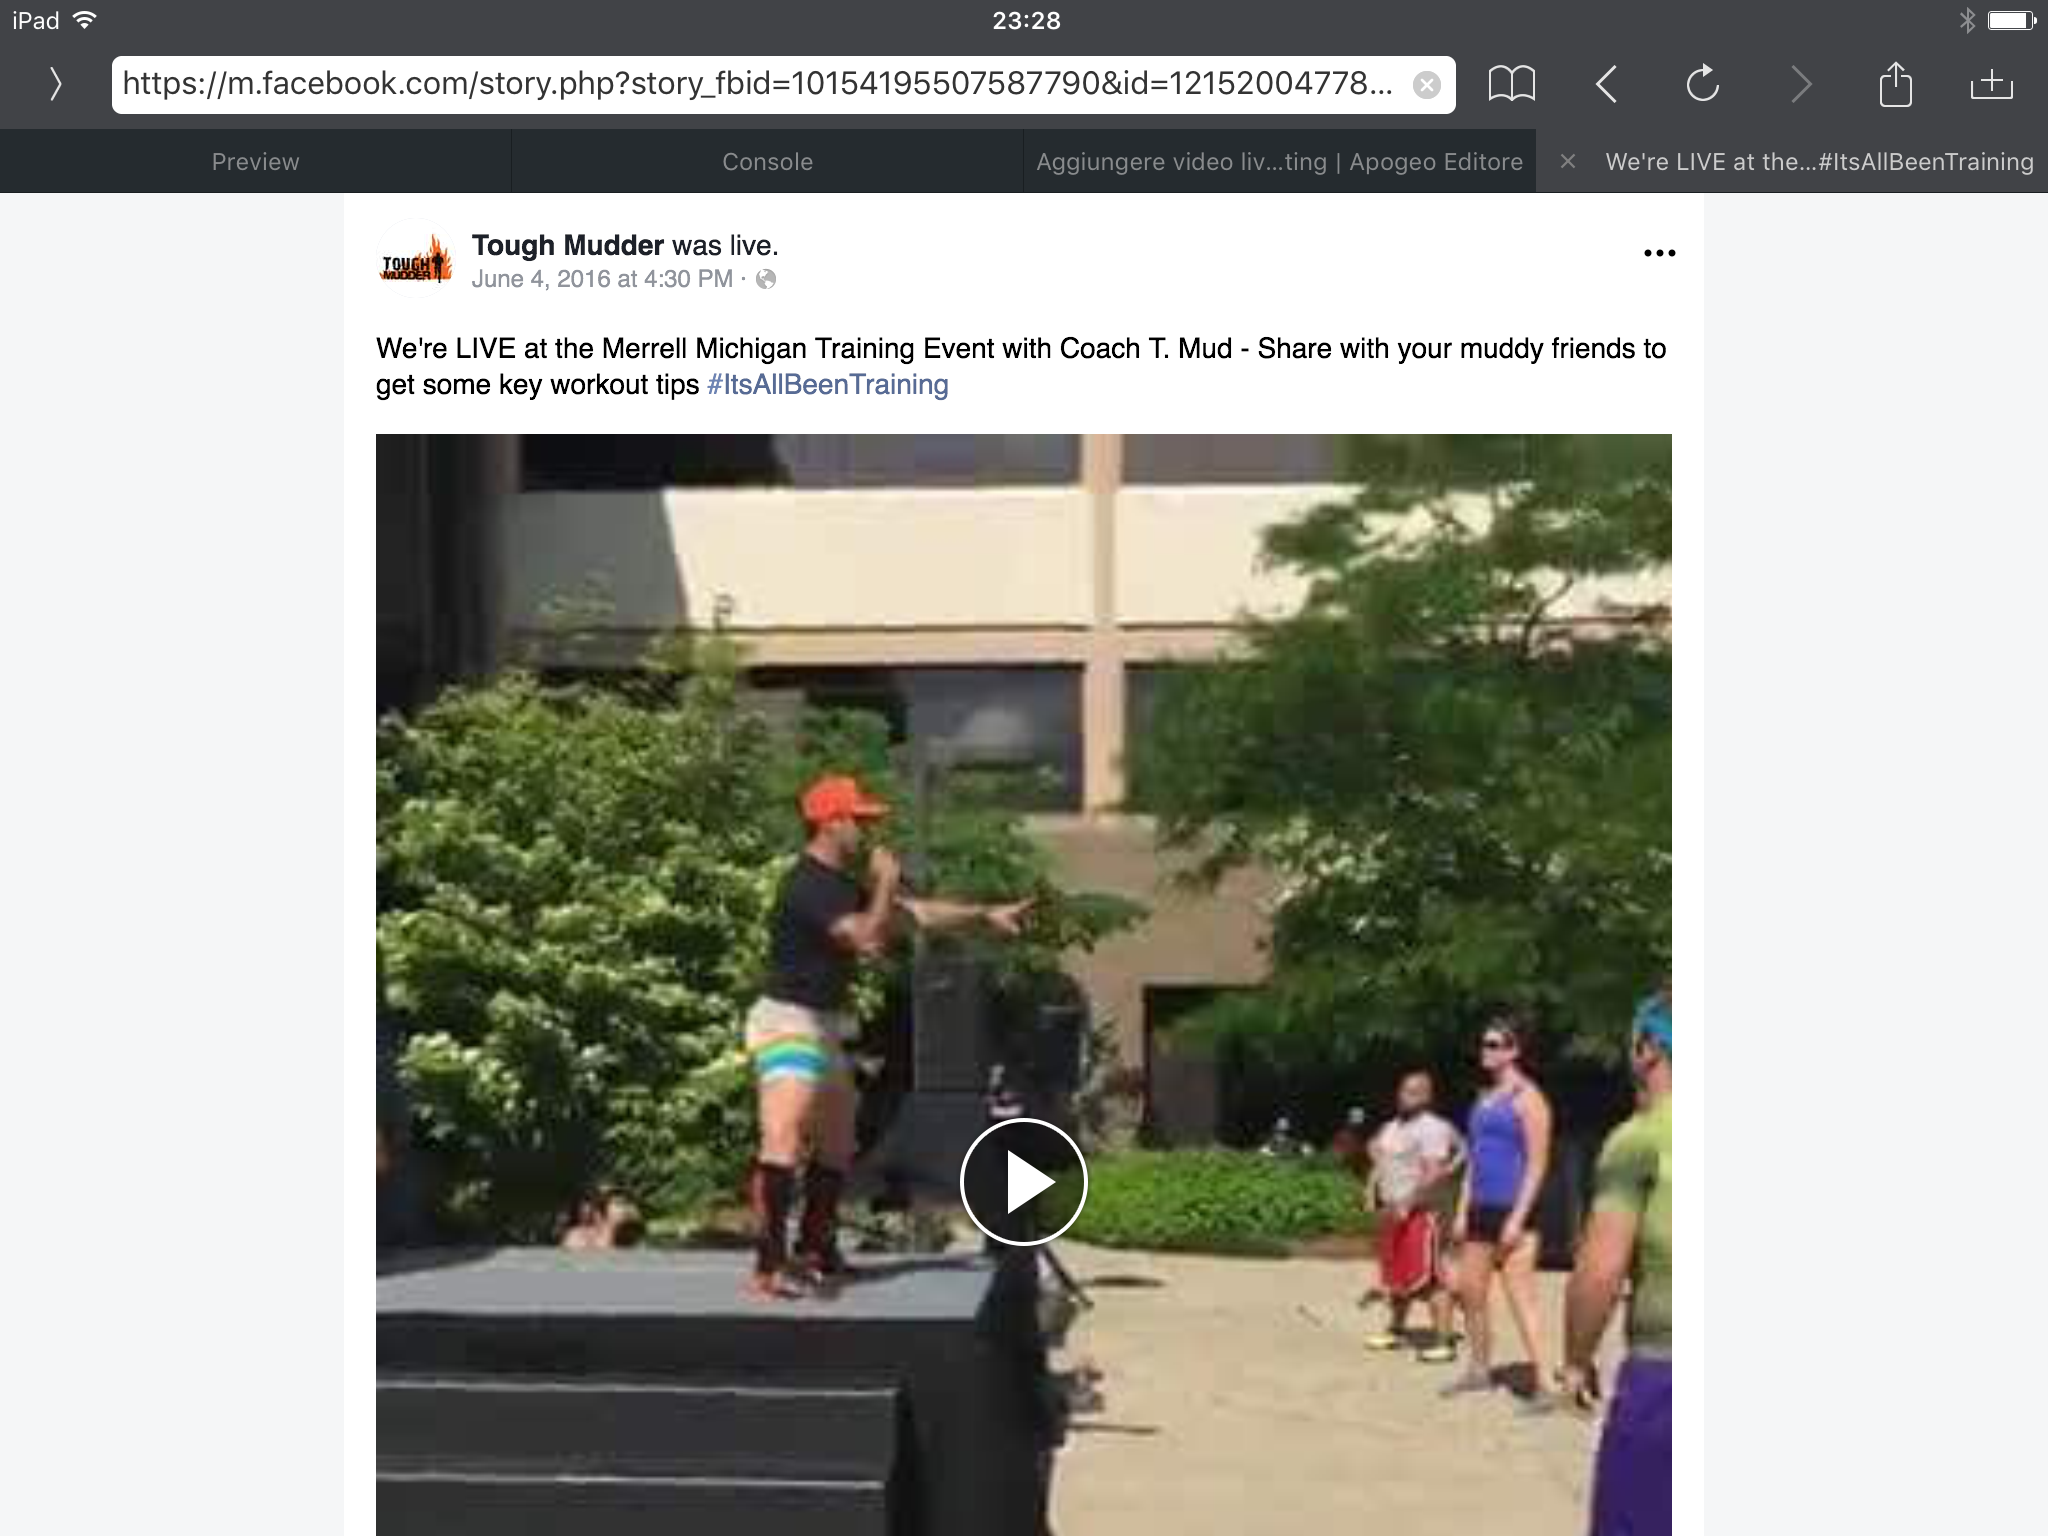
Task: Open the June 4, 2016 timestamp link
Action: (x=602, y=279)
